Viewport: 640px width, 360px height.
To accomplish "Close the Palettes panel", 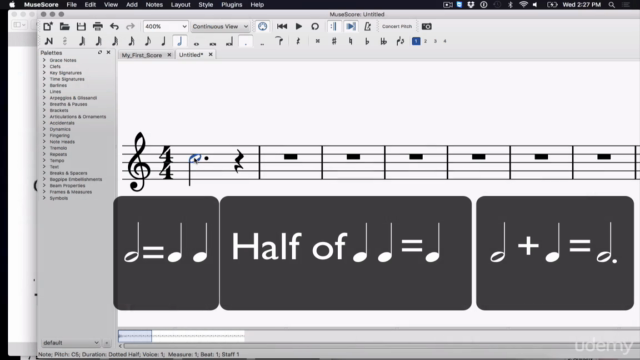I will [109, 52].
